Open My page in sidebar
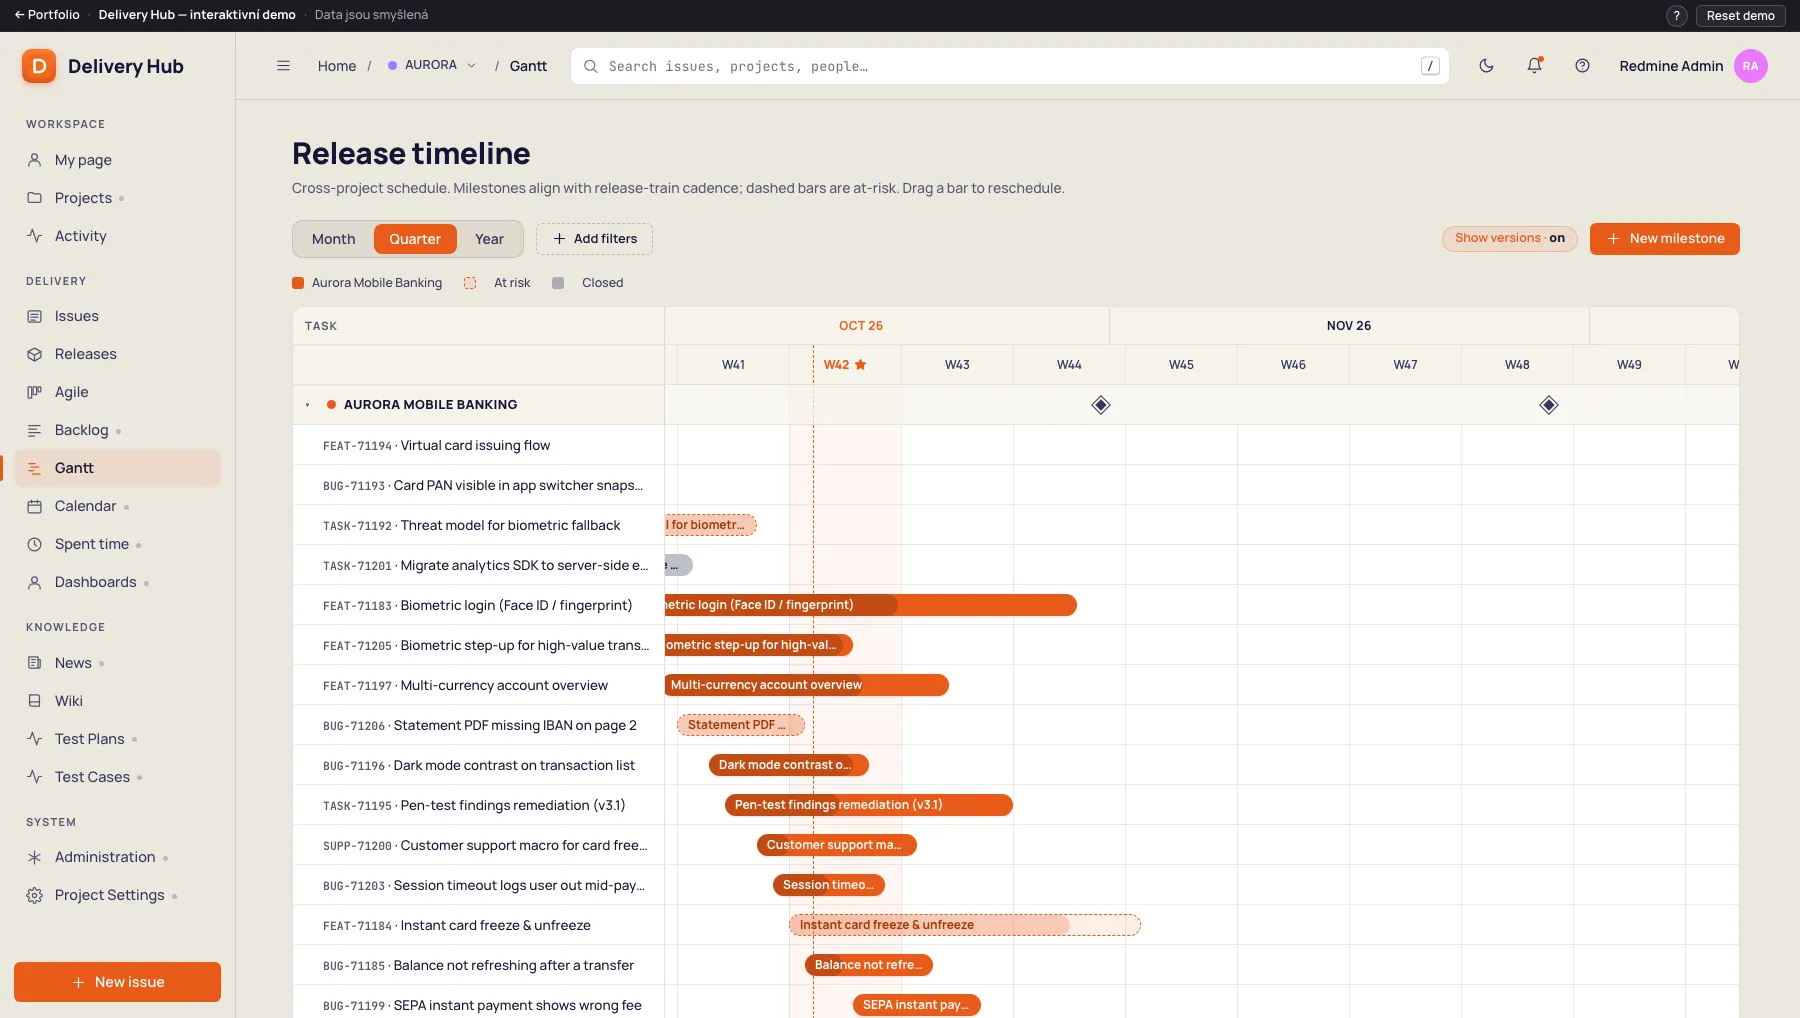The width and height of the screenshot is (1800, 1018). pyautogui.click(x=117, y=160)
